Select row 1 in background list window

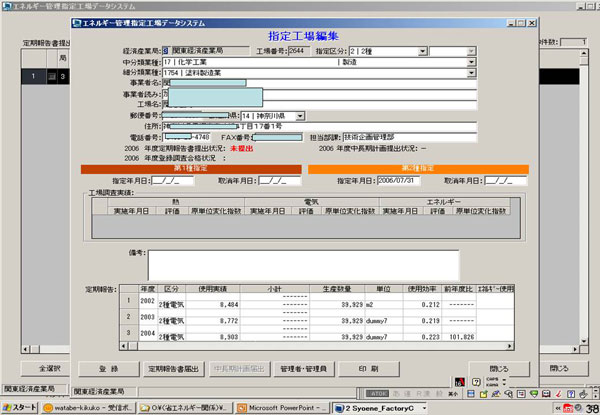pos(33,76)
